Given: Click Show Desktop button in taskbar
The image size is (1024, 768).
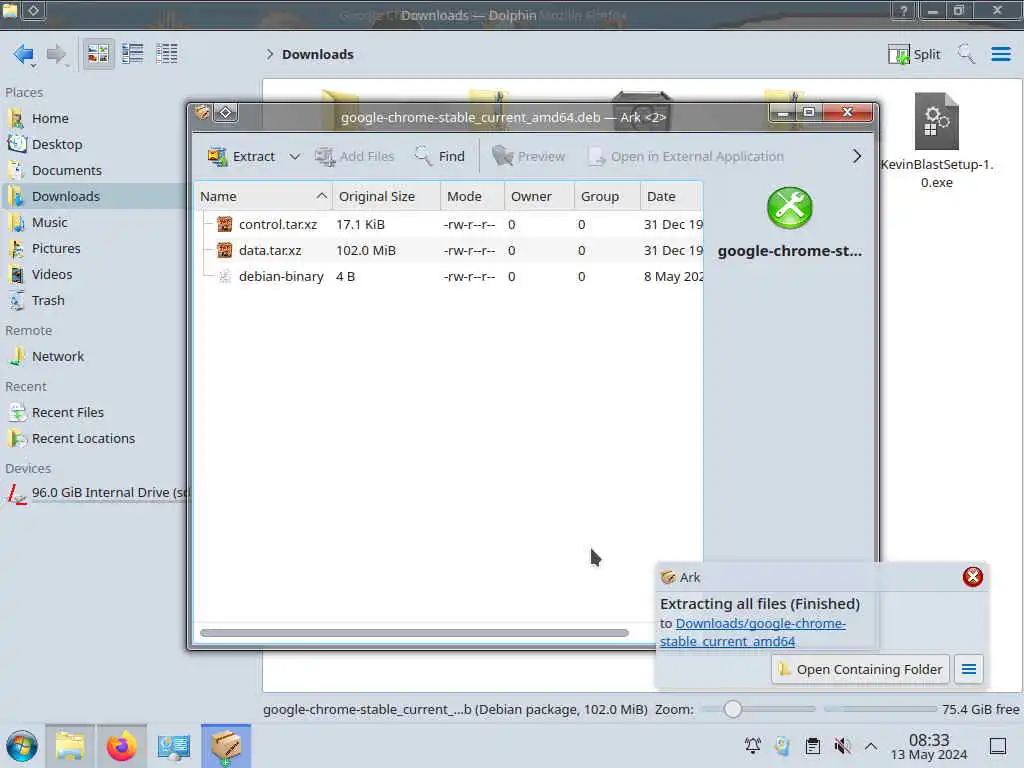Looking at the screenshot, I should [x=997, y=746].
